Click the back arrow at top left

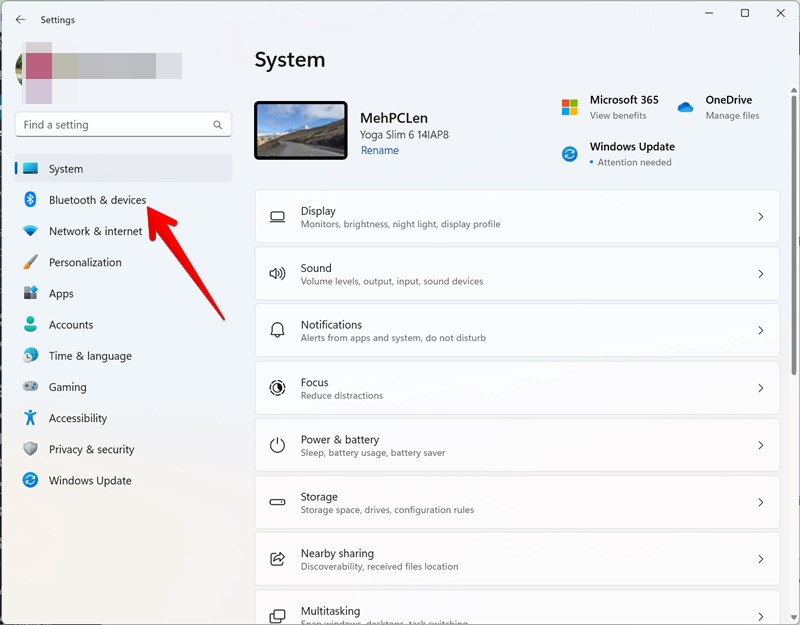20,19
